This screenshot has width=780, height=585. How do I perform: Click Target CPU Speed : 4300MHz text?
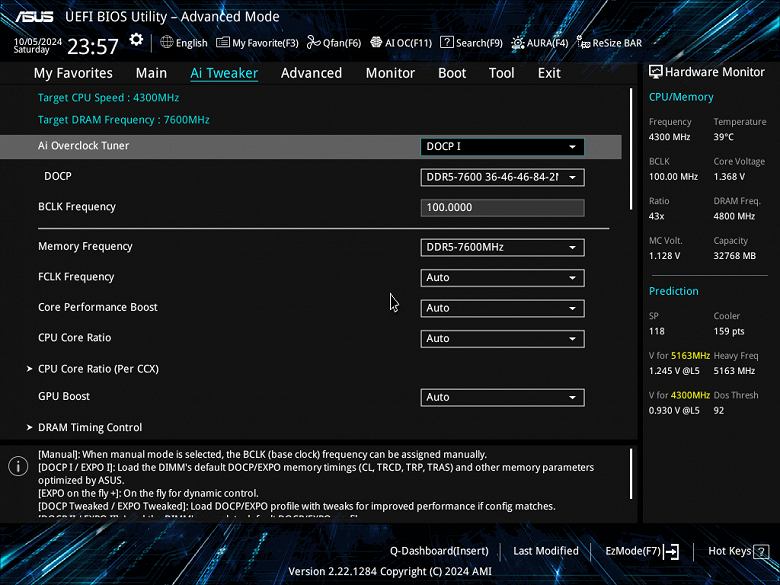[108, 98]
